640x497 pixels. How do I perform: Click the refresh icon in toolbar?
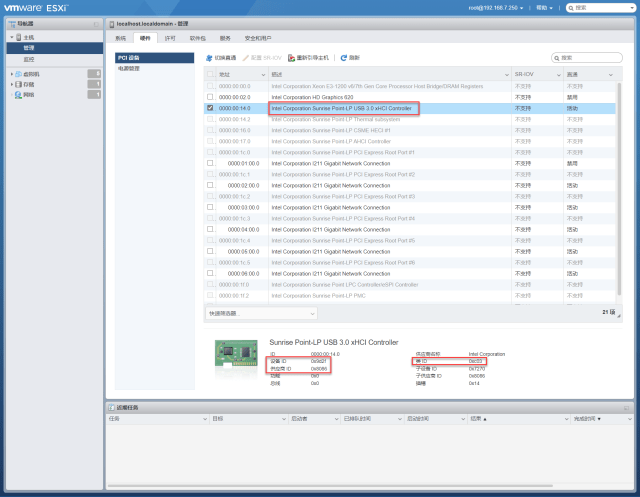[344, 58]
